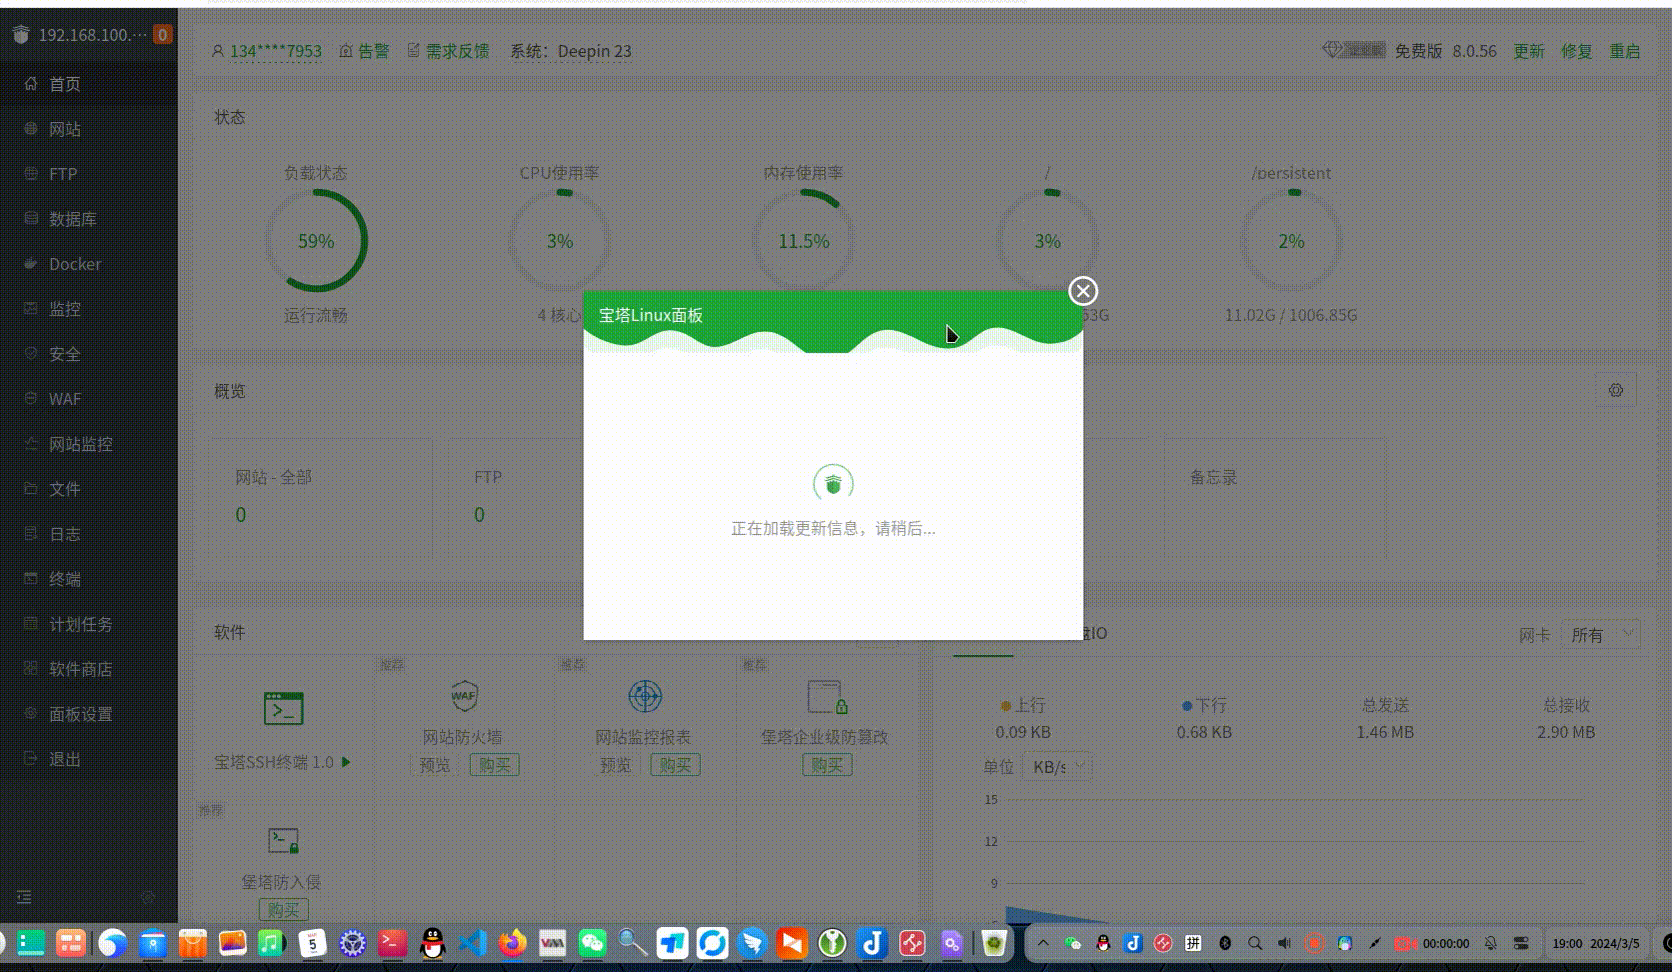Click 购买 under 堡塔防入侵
Viewport: 1672px width, 972px height.
(284, 910)
